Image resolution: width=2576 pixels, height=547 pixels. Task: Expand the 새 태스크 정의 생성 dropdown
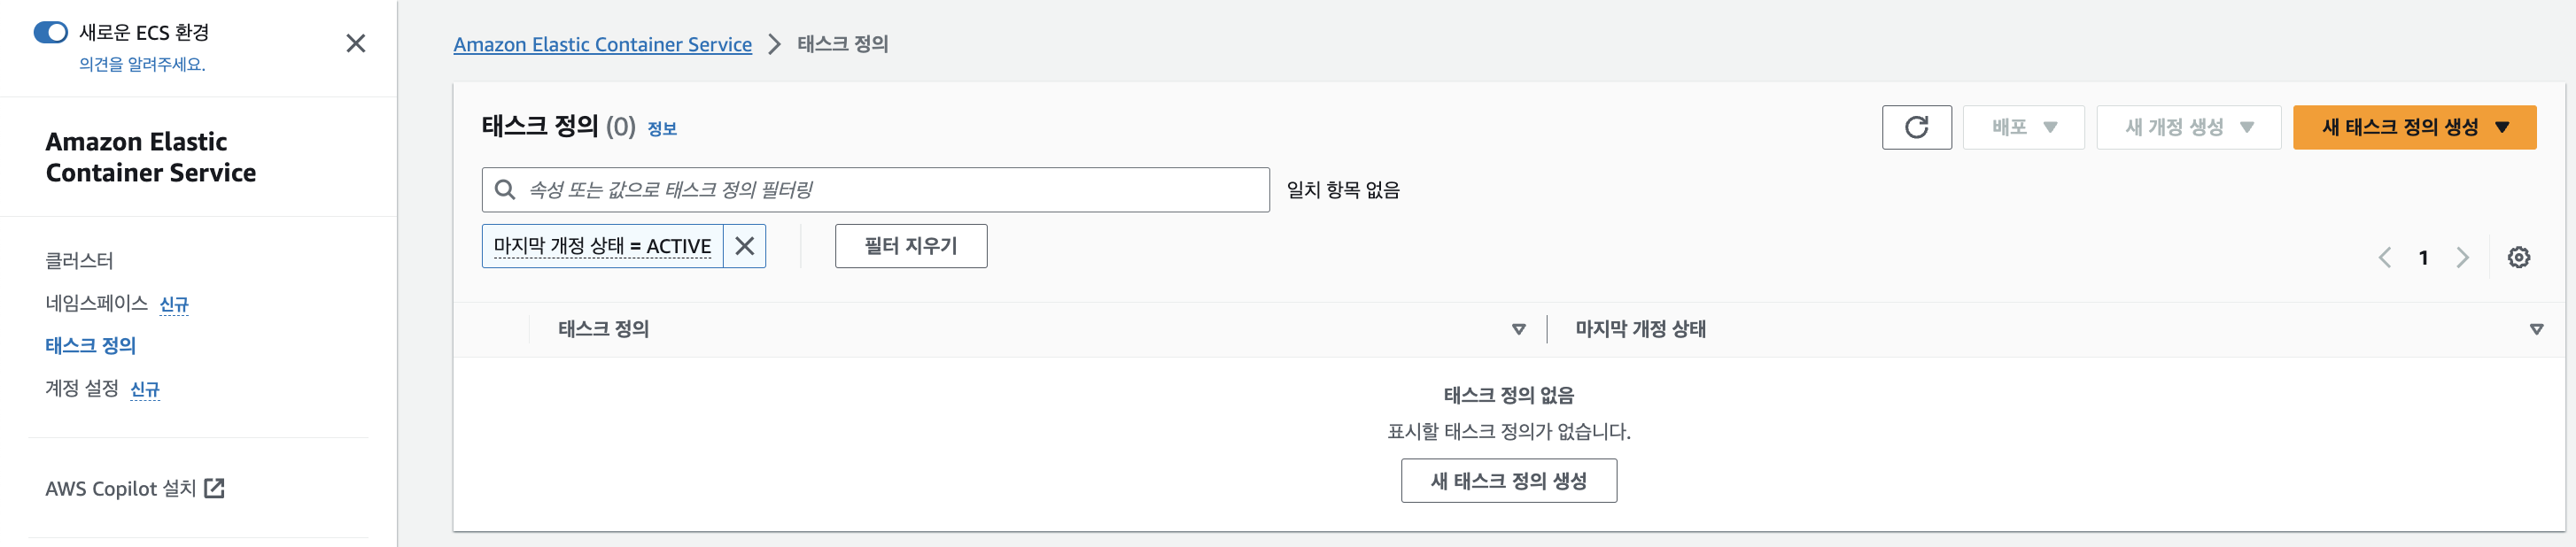[x=2501, y=127]
